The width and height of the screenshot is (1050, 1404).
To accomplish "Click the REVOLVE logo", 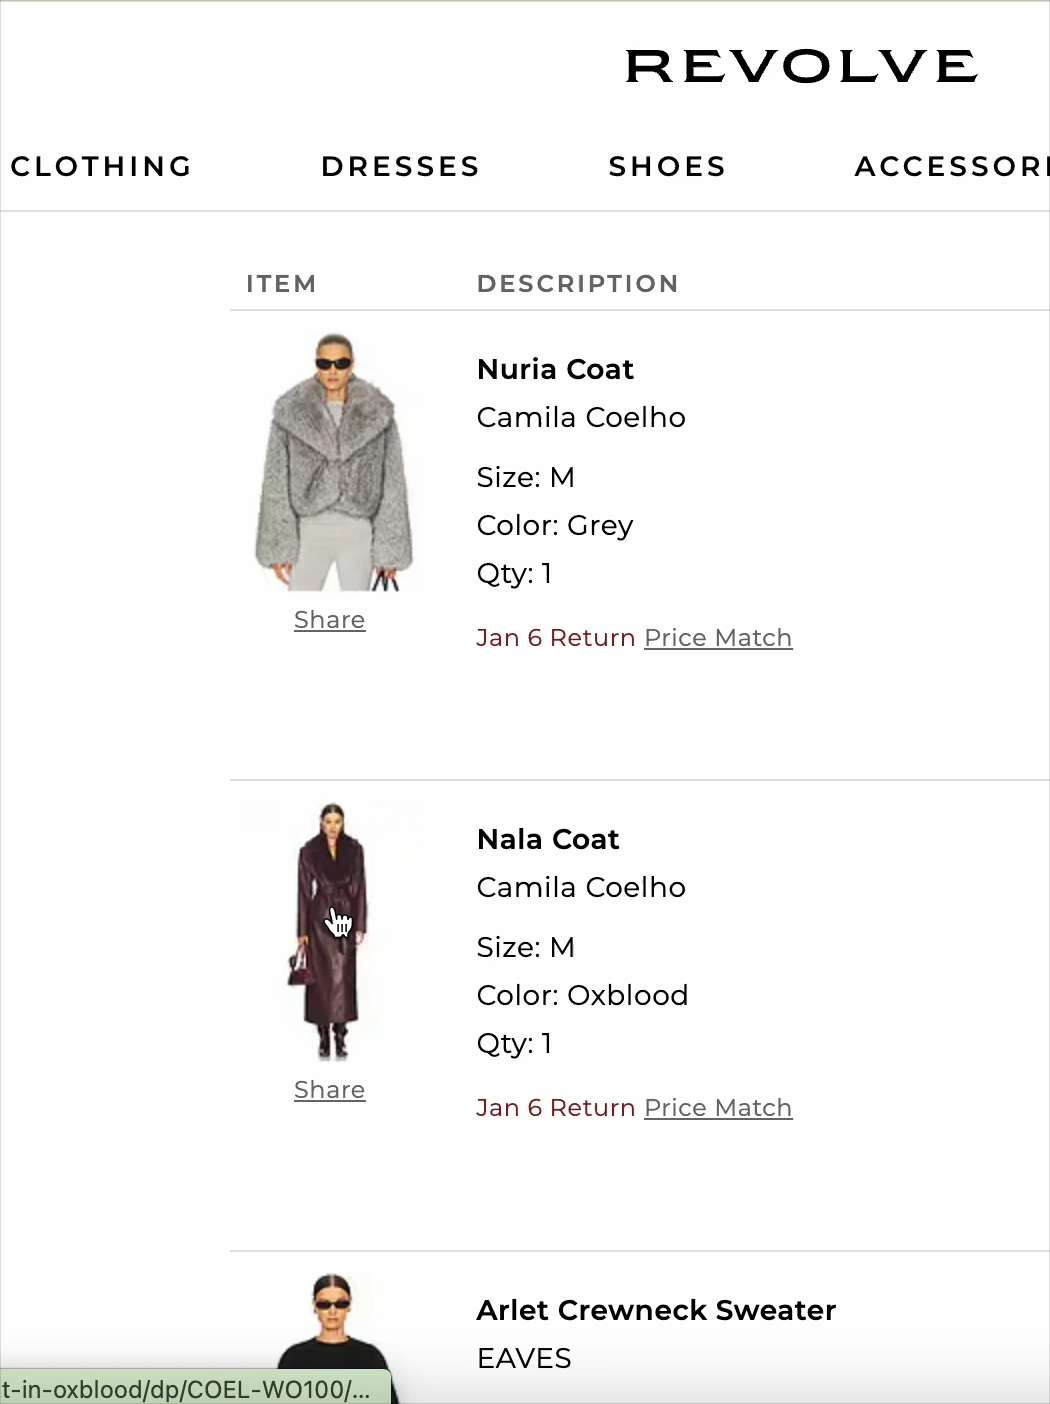I will click(800, 66).
